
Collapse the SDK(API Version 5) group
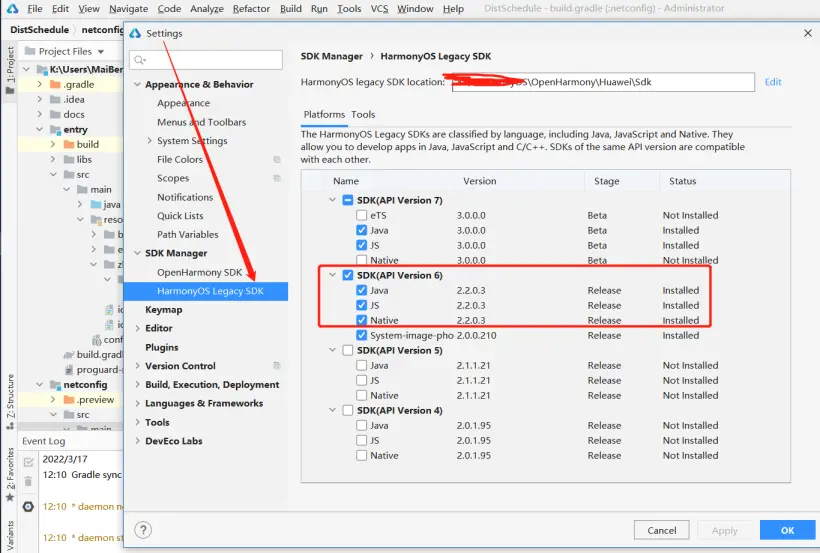click(x=332, y=350)
